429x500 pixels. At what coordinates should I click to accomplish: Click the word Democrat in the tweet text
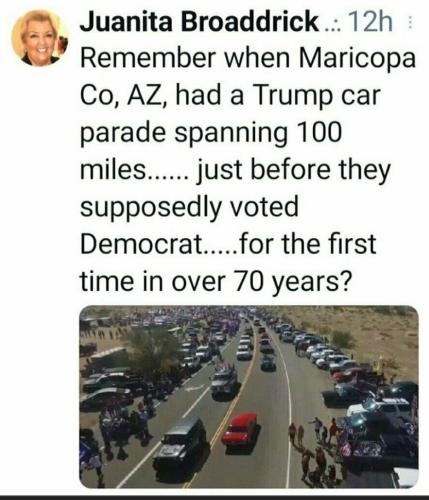(x=143, y=244)
